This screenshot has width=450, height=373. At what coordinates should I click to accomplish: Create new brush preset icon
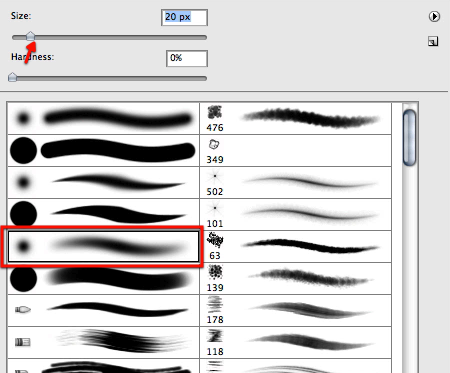[433, 41]
